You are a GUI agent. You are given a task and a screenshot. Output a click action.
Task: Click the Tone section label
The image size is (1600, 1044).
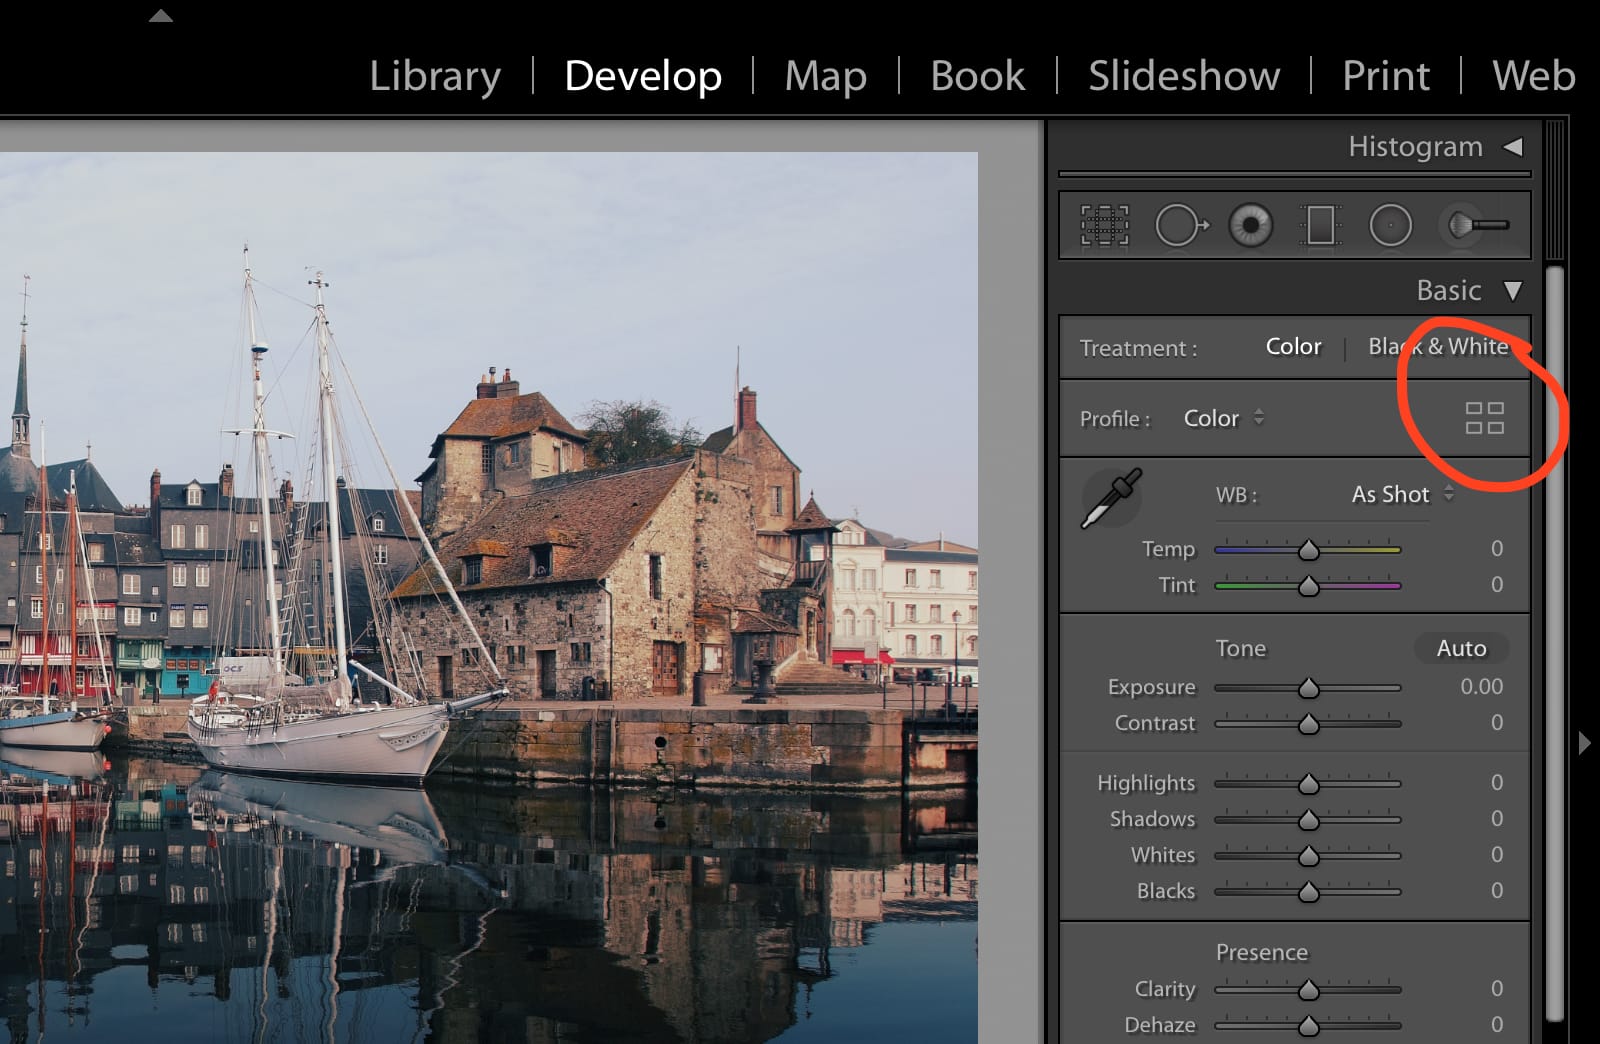1241,648
